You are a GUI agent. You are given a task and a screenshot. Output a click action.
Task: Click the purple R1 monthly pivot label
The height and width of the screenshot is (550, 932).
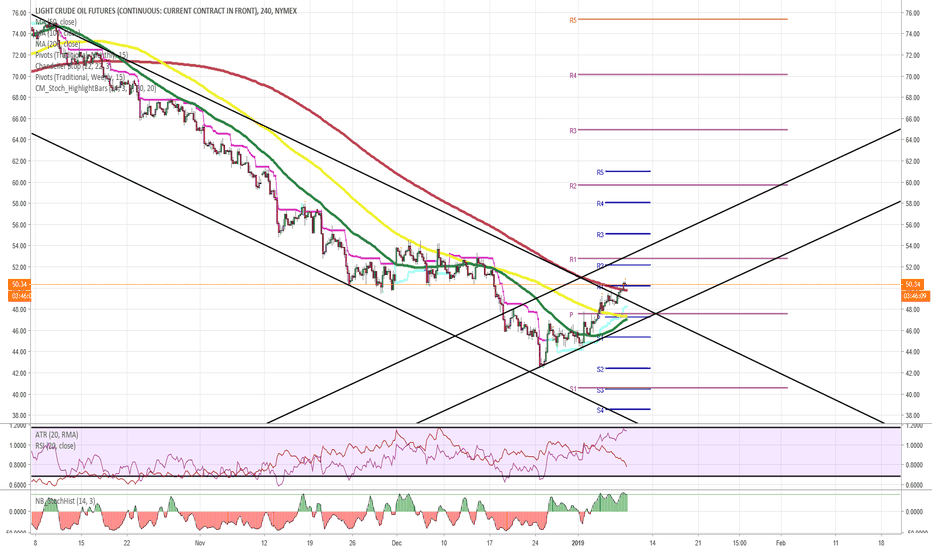click(573, 260)
